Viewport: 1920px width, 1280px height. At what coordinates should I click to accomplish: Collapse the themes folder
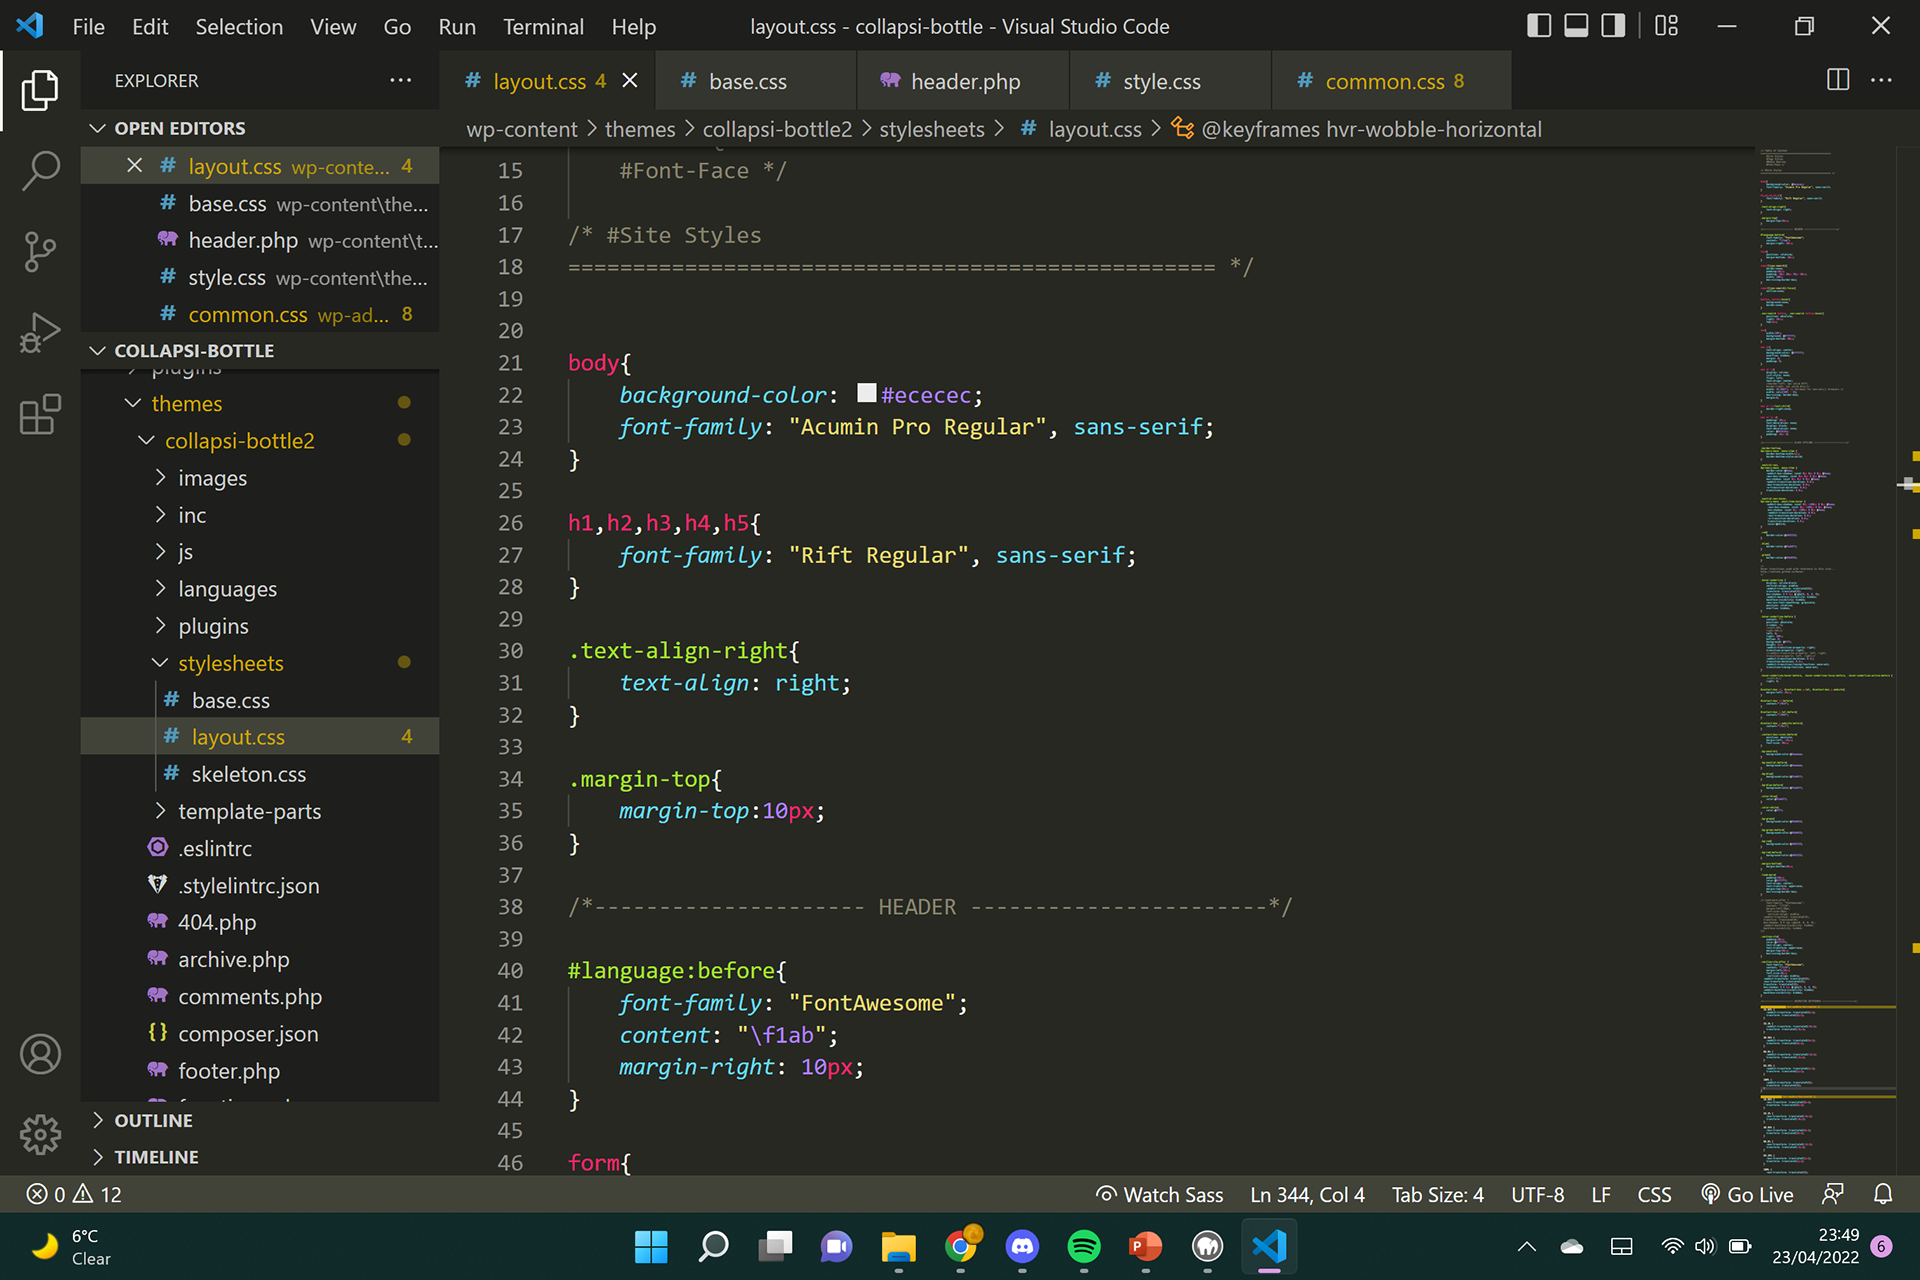(x=132, y=403)
